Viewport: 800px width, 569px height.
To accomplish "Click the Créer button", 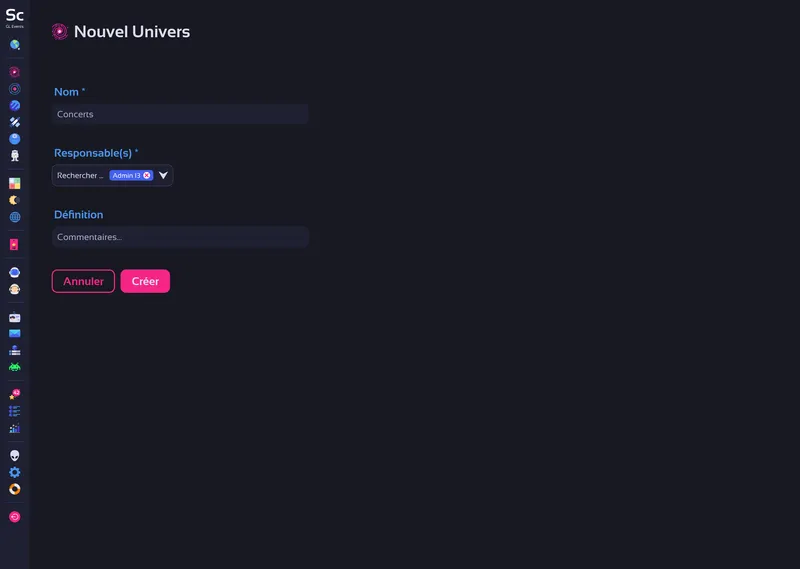I will click(x=145, y=281).
